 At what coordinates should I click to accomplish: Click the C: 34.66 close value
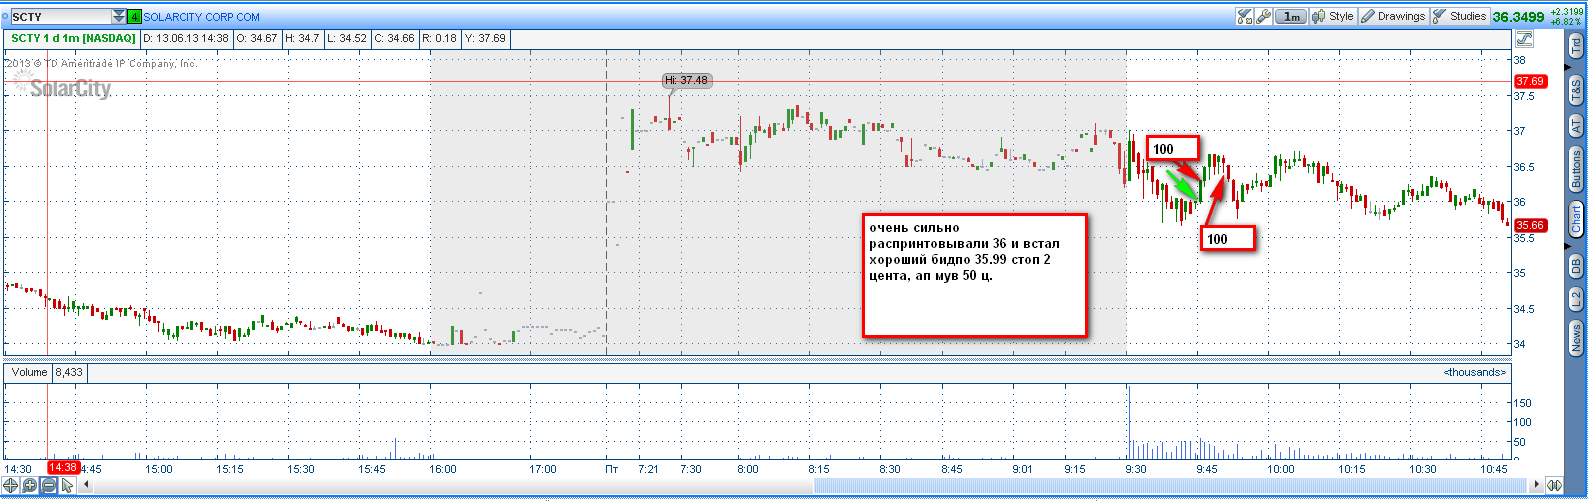coord(394,39)
